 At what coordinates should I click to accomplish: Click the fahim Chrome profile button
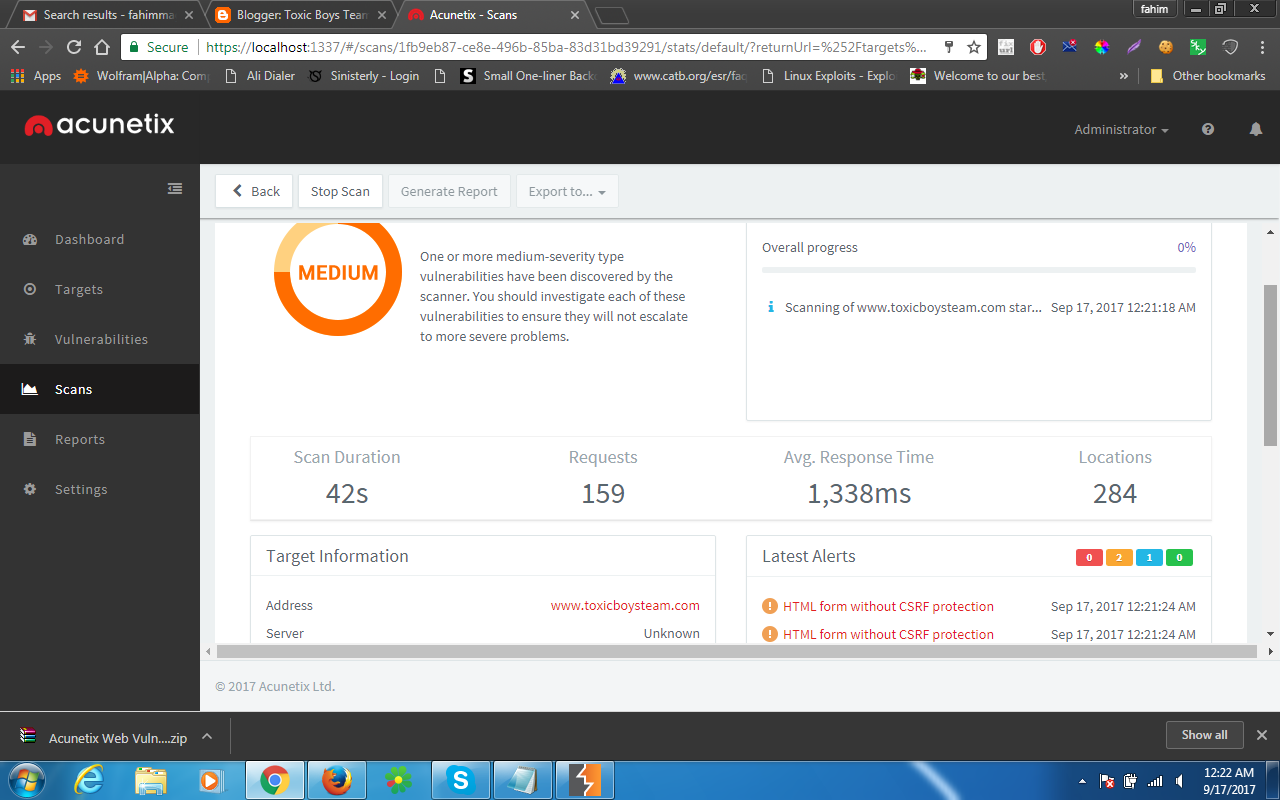point(1154,9)
